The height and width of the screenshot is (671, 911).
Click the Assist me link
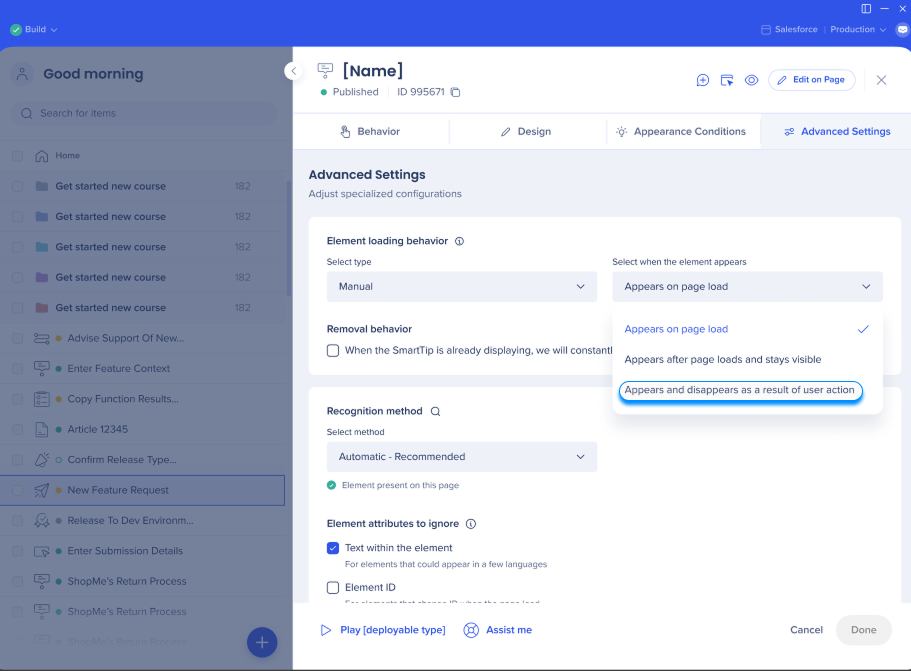click(x=498, y=630)
